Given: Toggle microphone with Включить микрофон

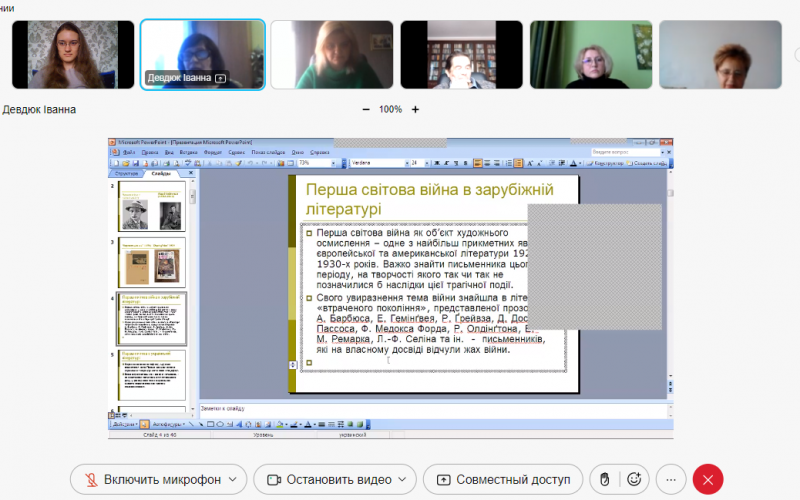Looking at the screenshot, I should click(150, 479).
